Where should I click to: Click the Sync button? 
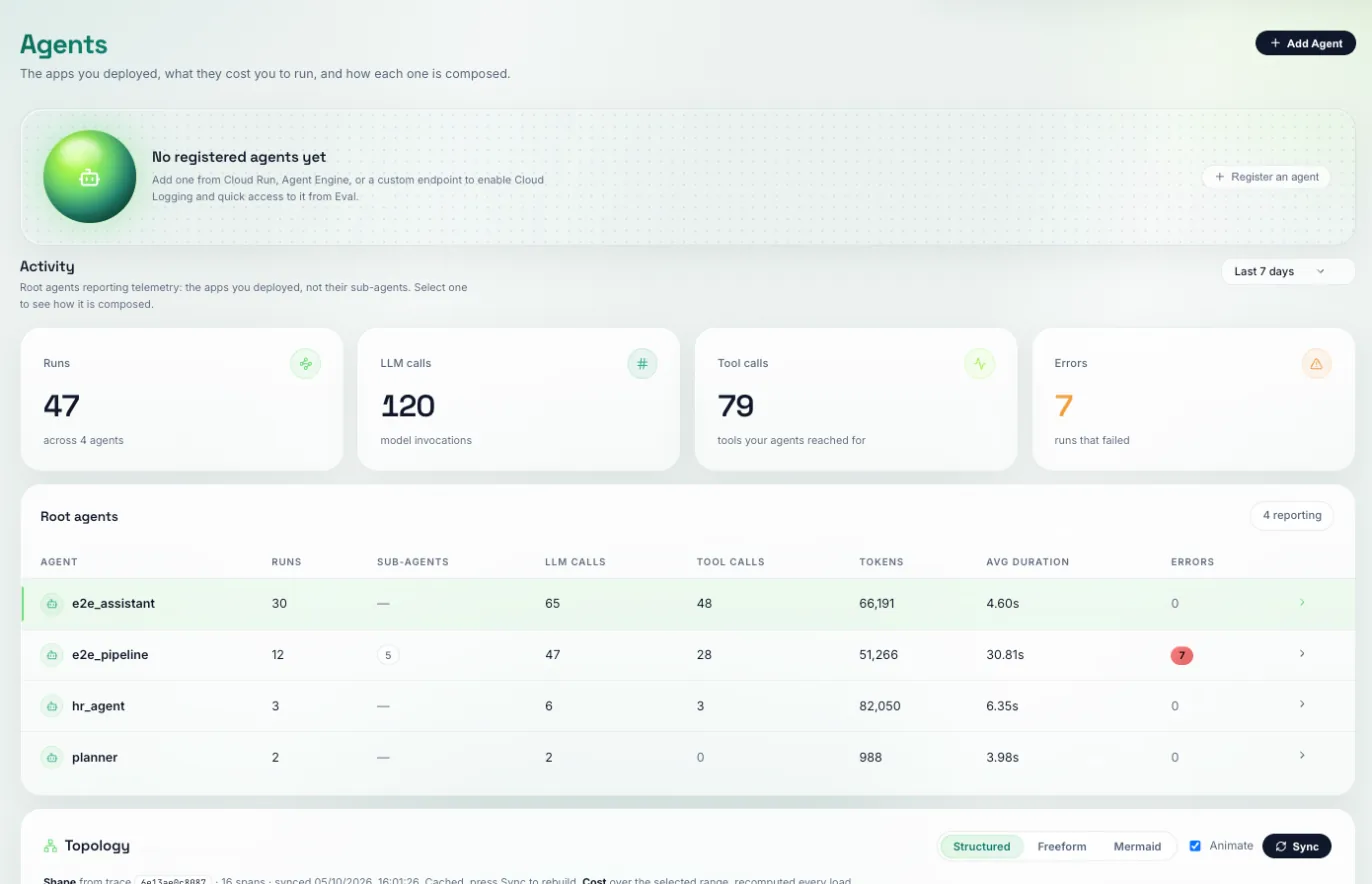pyautogui.click(x=1297, y=846)
